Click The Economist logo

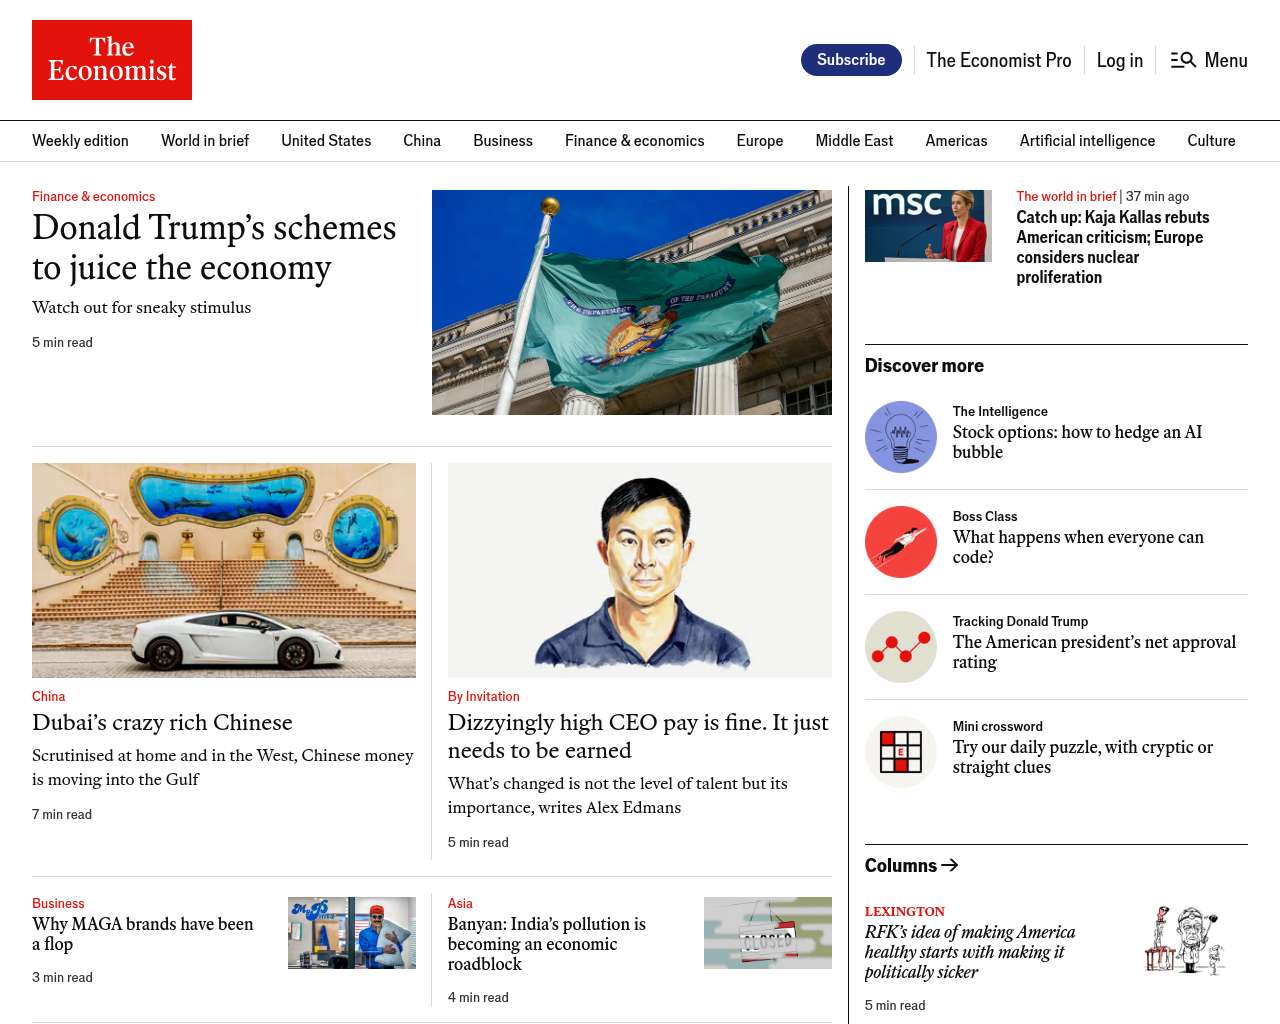(112, 60)
